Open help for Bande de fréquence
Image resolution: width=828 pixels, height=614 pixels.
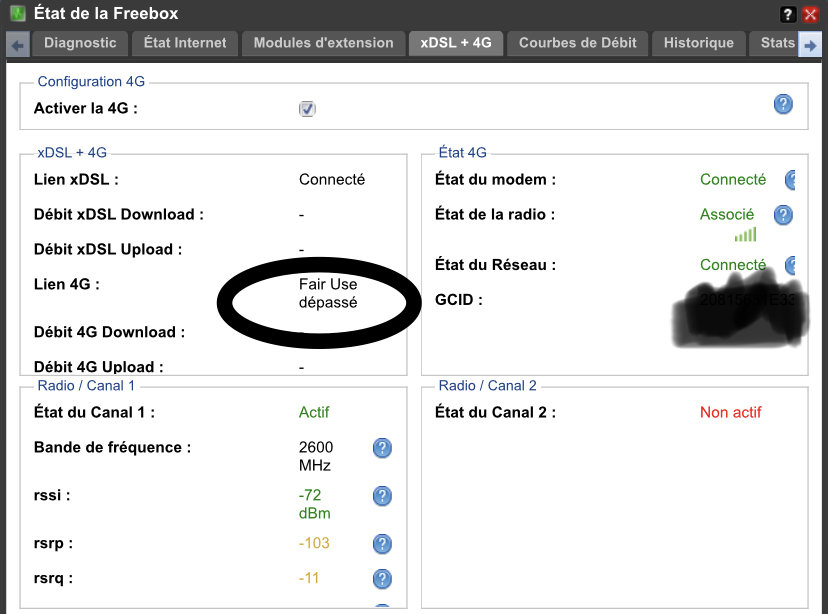[x=382, y=448]
